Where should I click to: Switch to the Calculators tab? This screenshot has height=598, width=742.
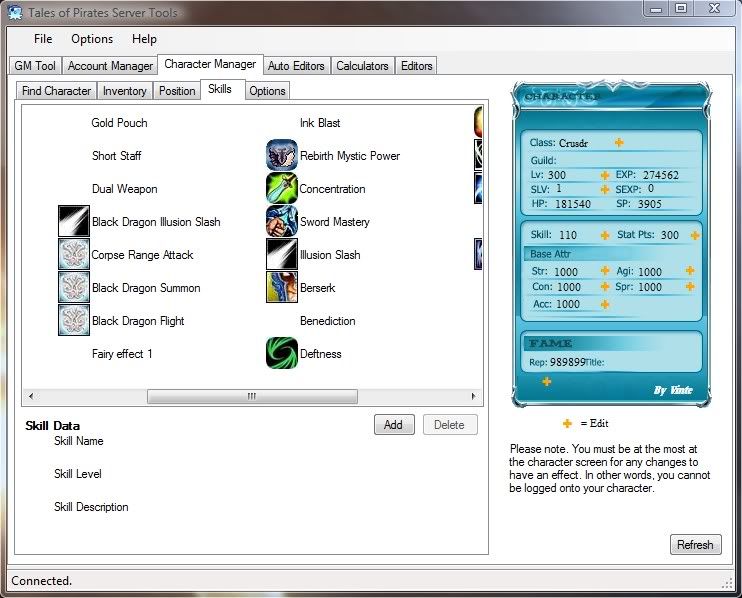[362, 66]
